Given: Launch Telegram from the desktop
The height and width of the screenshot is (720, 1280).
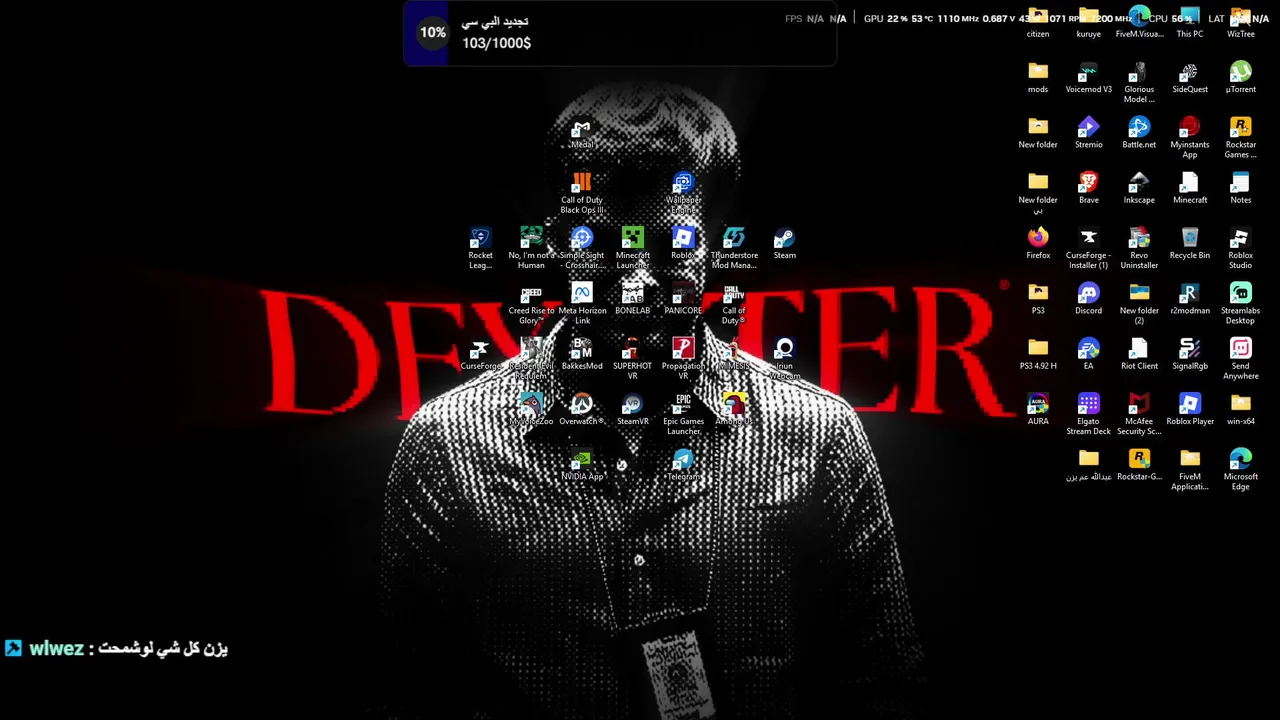Looking at the screenshot, I should pyautogui.click(x=683, y=464).
